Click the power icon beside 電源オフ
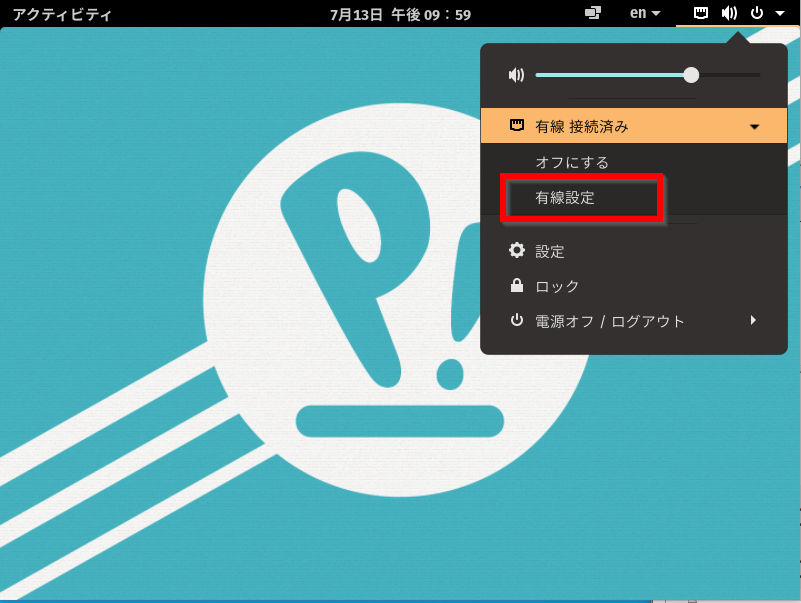 click(x=517, y=320)
